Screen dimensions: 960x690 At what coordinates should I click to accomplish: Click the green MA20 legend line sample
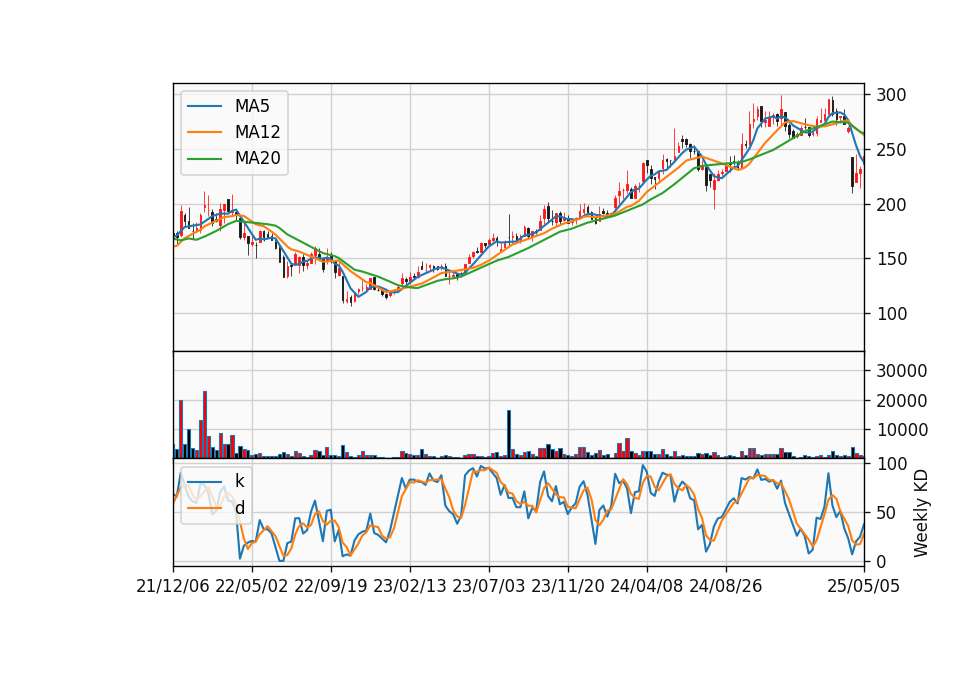[204, 158]
